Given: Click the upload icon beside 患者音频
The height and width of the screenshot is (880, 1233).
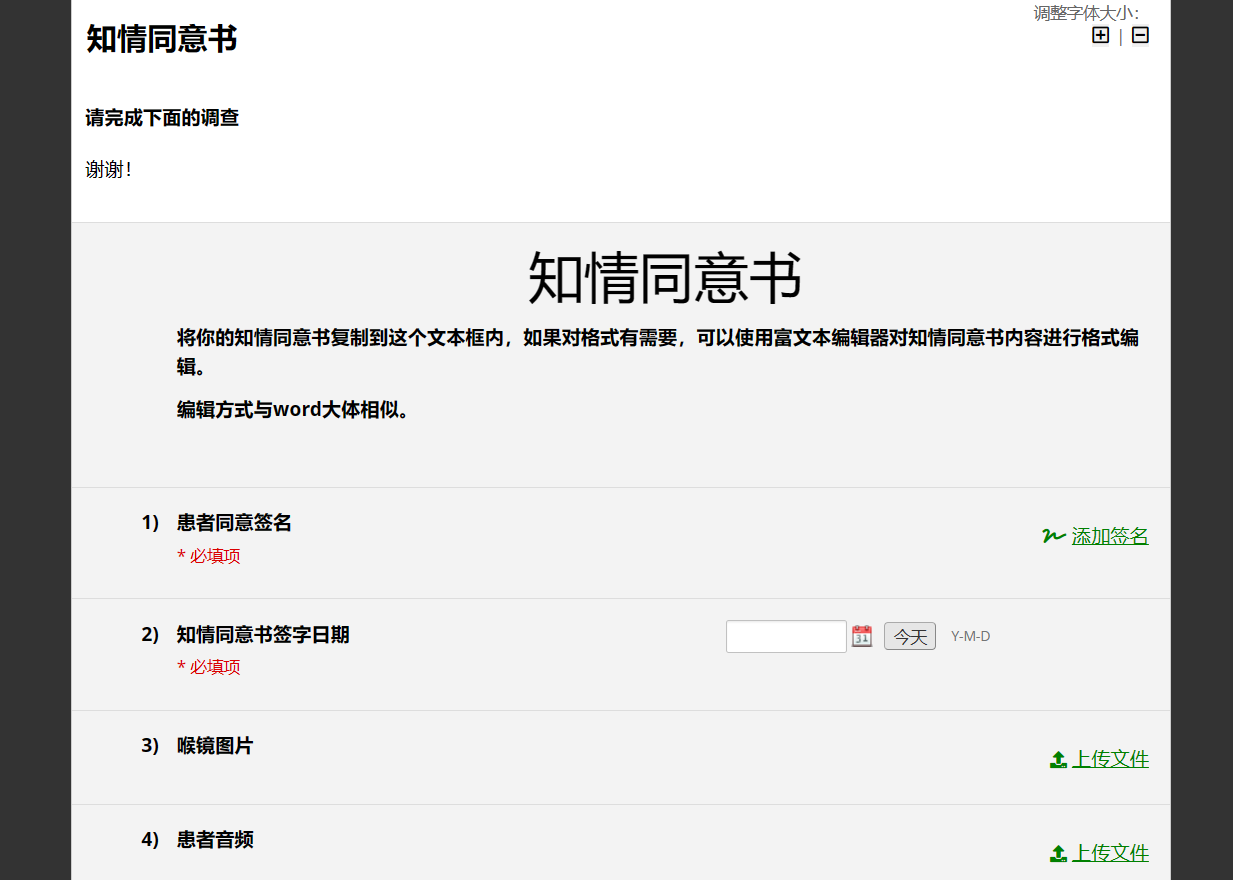Looking at the screenshot, I should click(x=1057, y=853).
